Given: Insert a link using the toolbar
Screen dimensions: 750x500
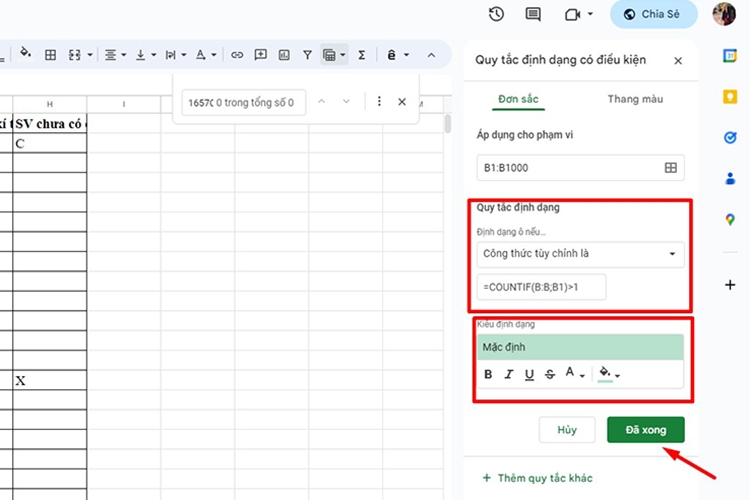Looking at the screenshot, I should pos(237,55).
